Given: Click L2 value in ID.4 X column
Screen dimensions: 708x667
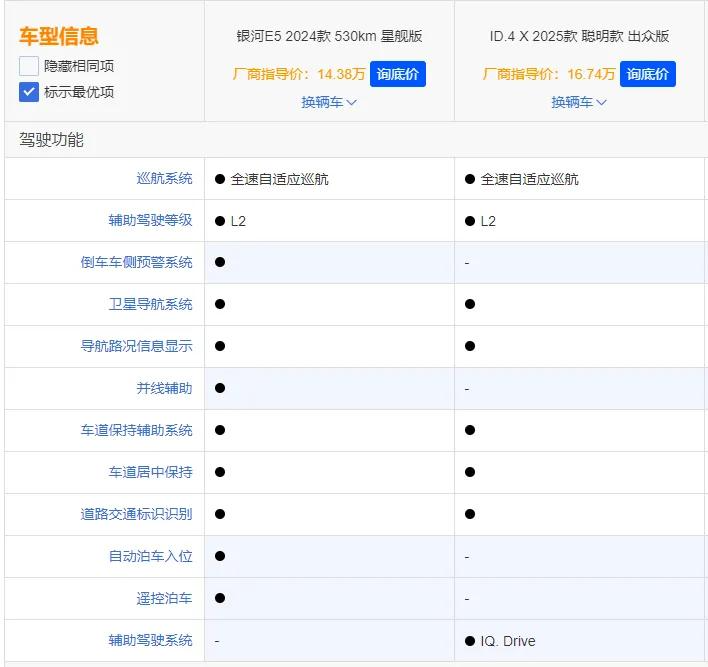Looking at the screenshot, I should pyautogui.click(x=488, y=221).
